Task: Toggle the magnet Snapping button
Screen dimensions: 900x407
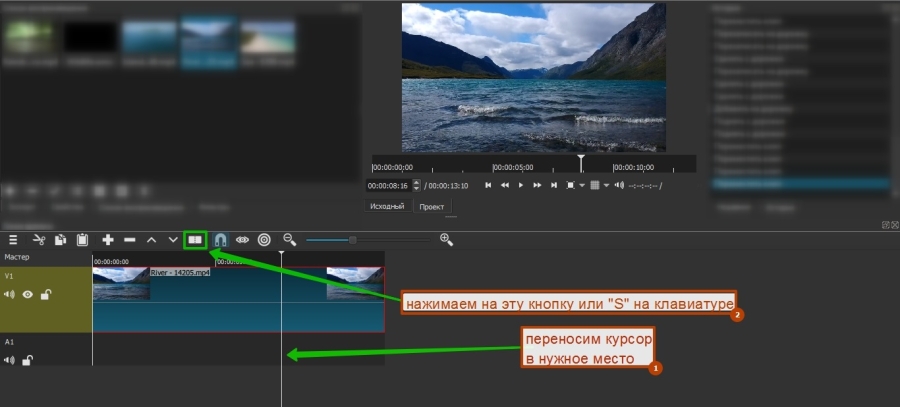Action: 220,240
